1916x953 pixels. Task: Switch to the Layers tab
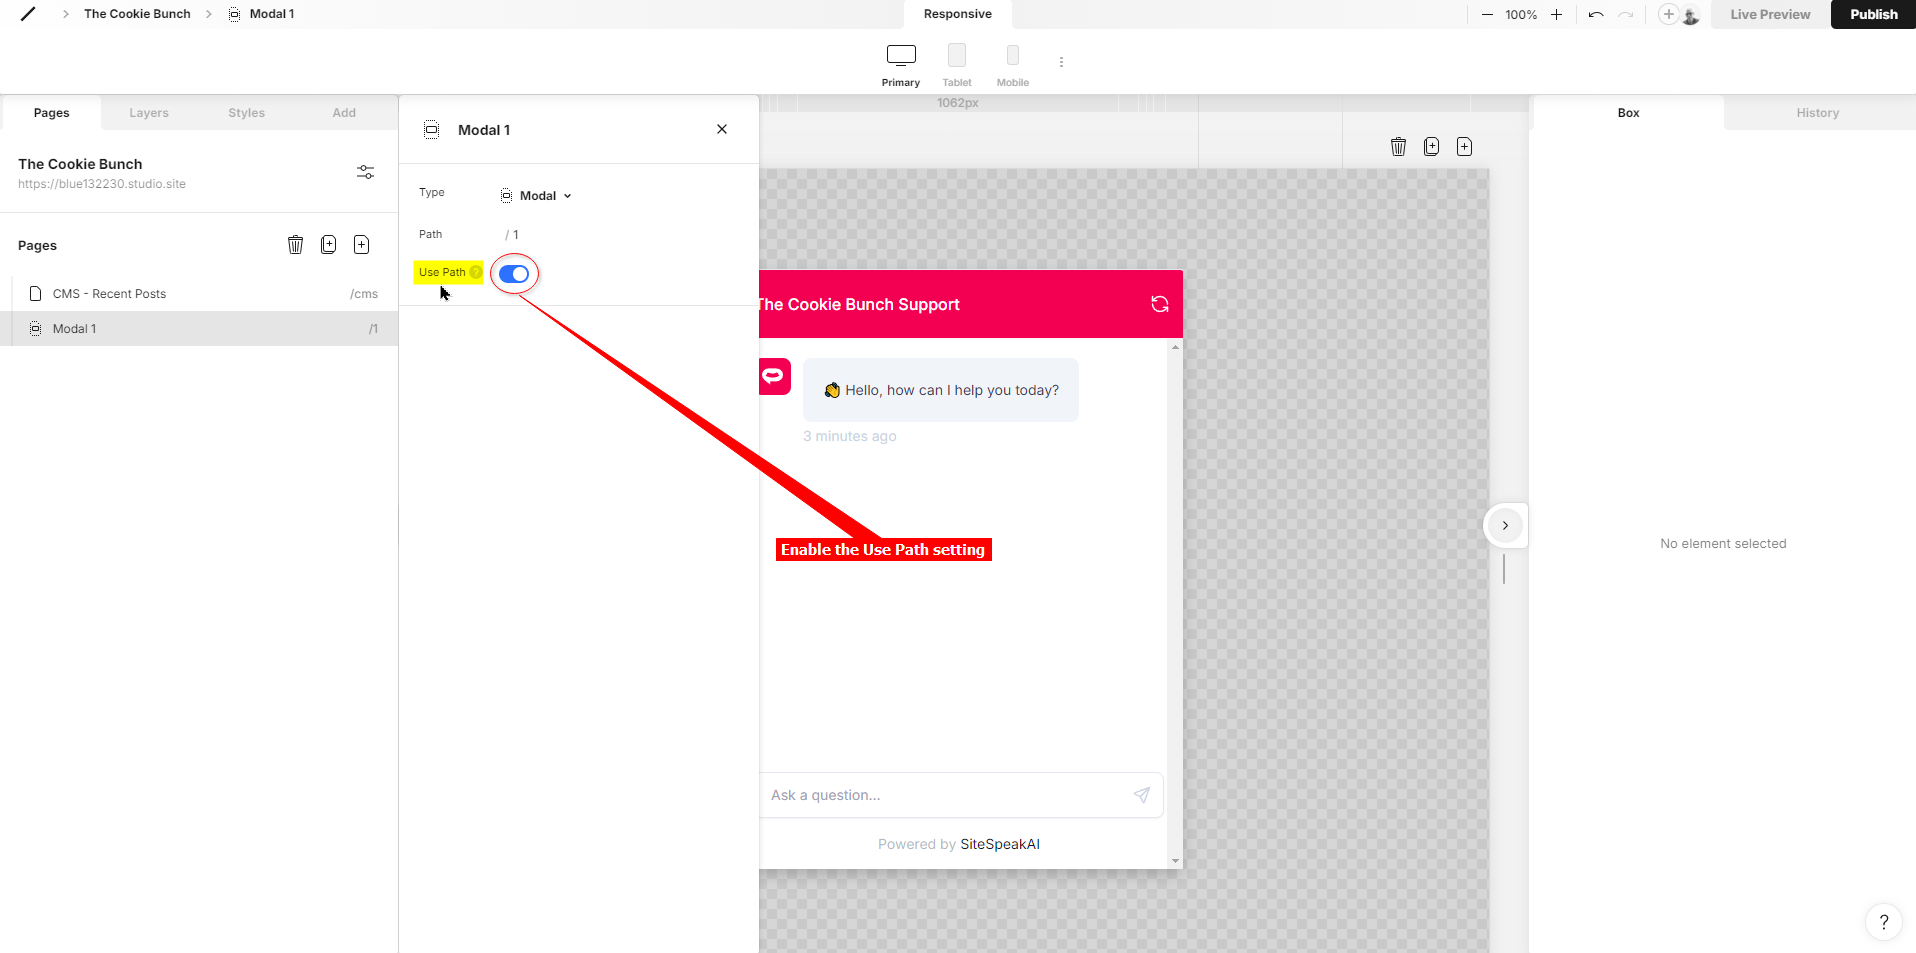(x=149, y=113)
